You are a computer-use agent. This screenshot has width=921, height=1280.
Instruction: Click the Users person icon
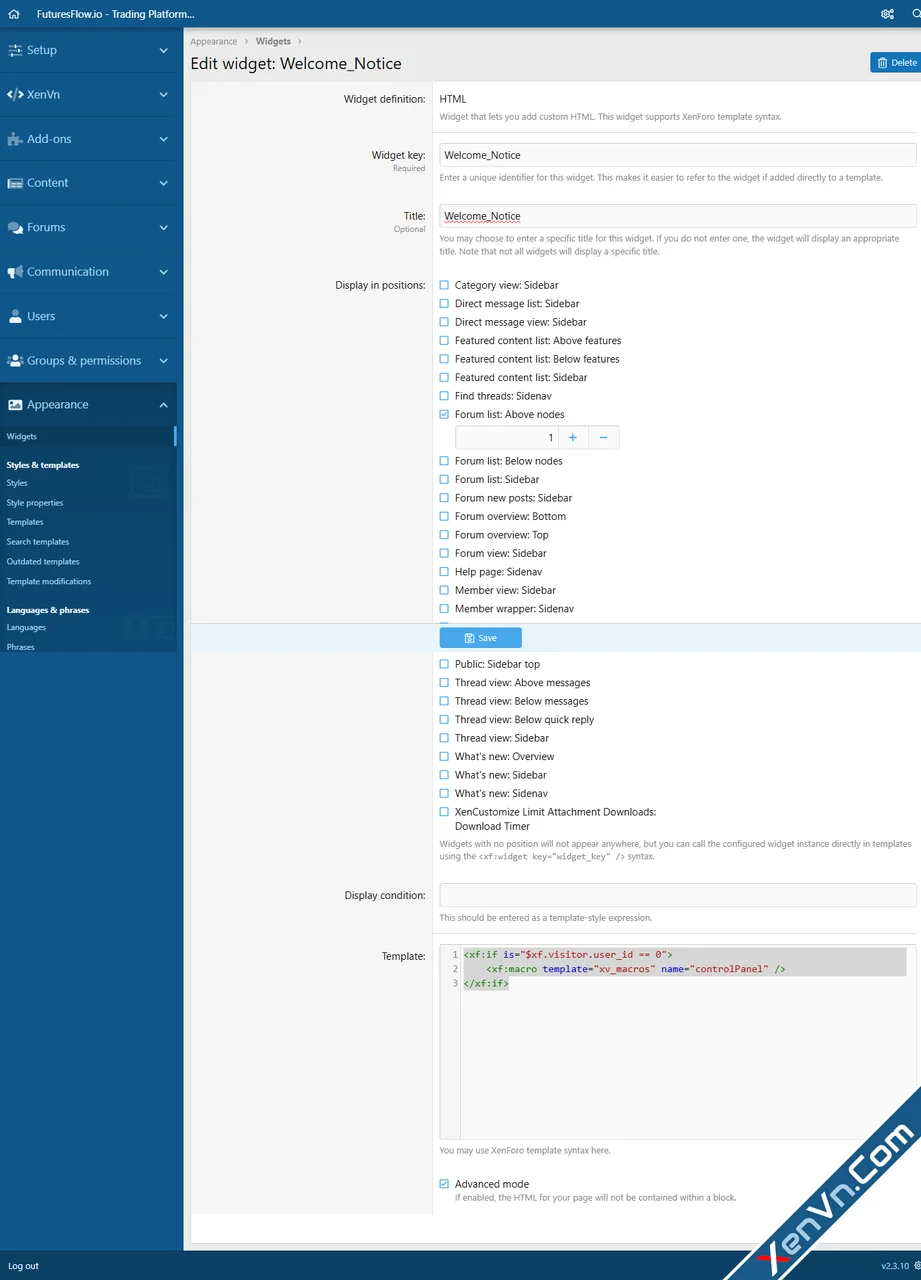(x=15, y=316)
